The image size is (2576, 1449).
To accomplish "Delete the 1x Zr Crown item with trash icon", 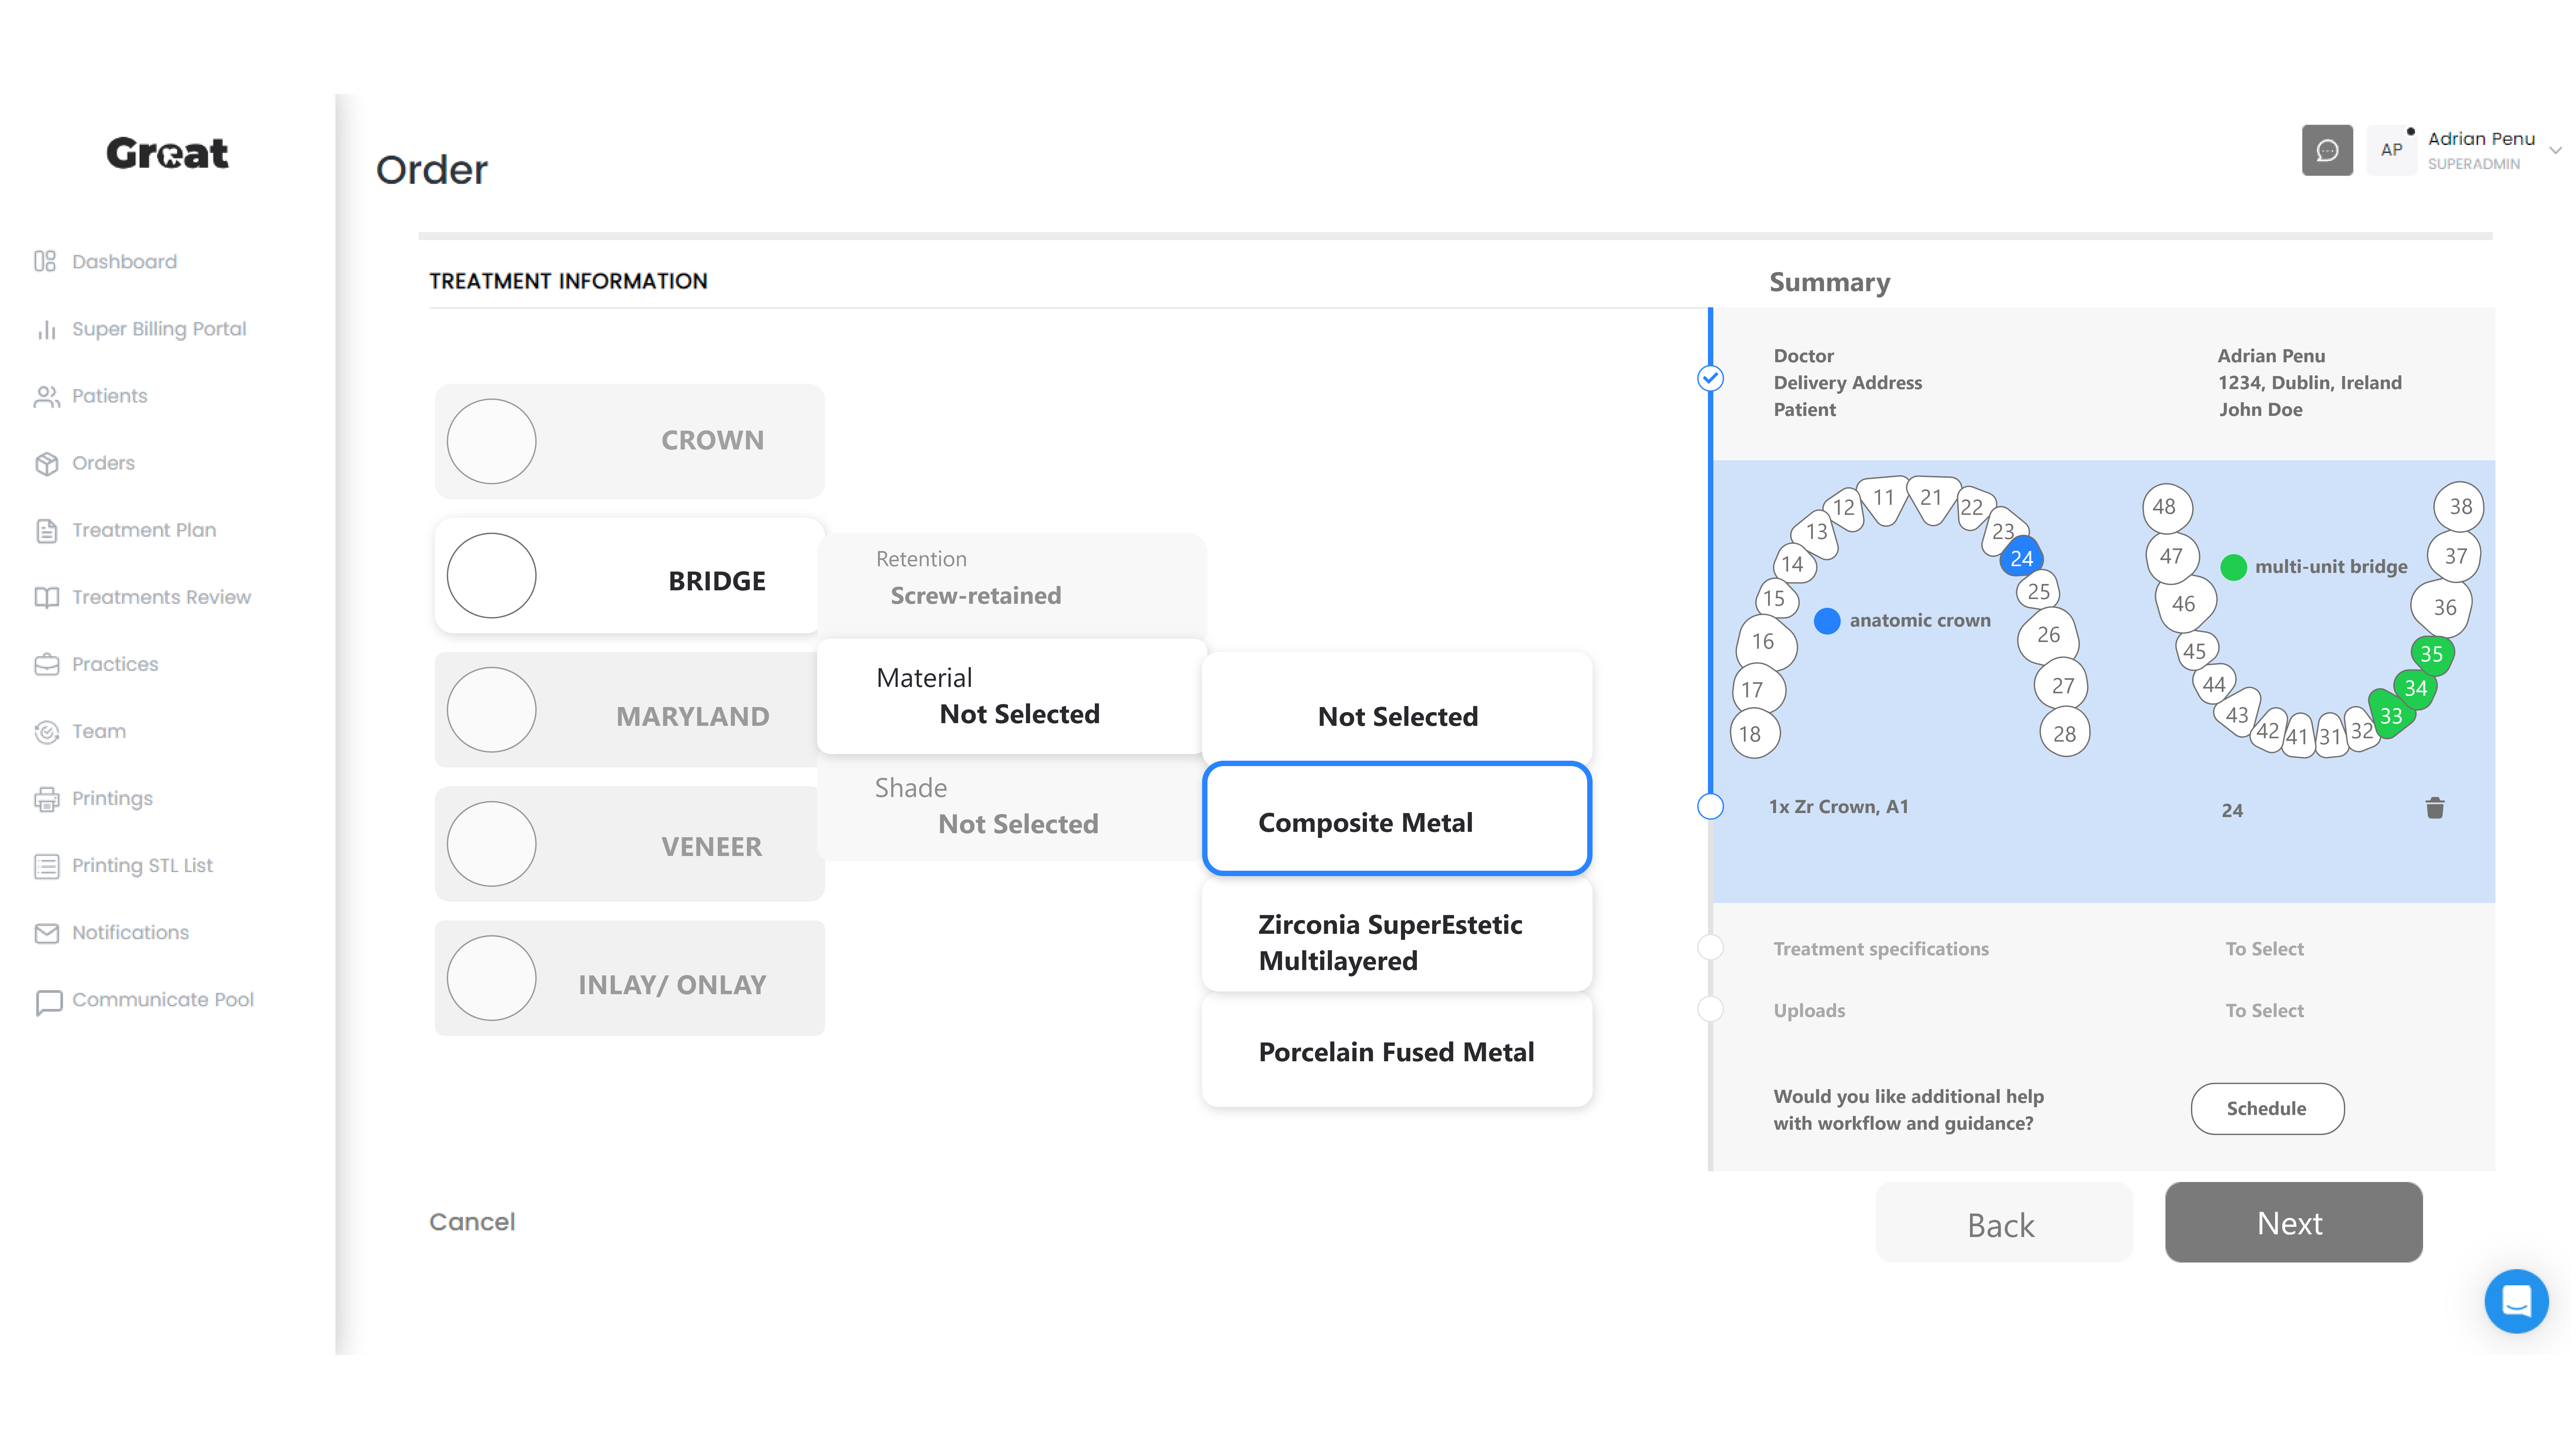I will (2435, 808).
